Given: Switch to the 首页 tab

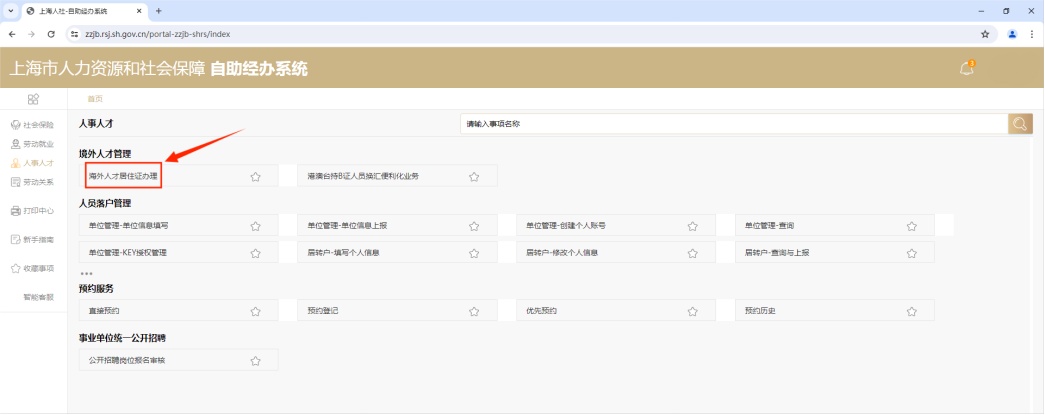Looking at the screenshot, I should (x=95, y=99).
